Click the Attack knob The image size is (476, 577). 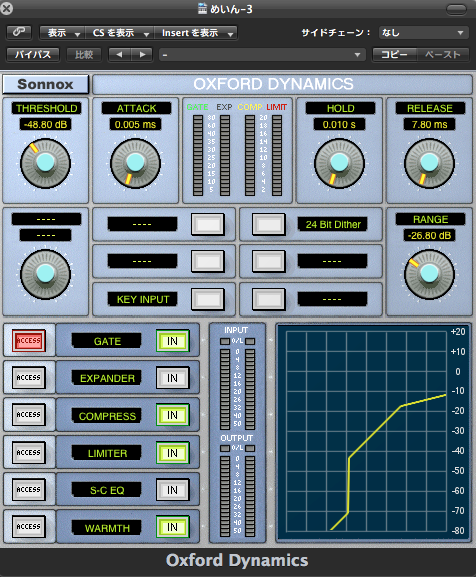[x=135, y=163]
